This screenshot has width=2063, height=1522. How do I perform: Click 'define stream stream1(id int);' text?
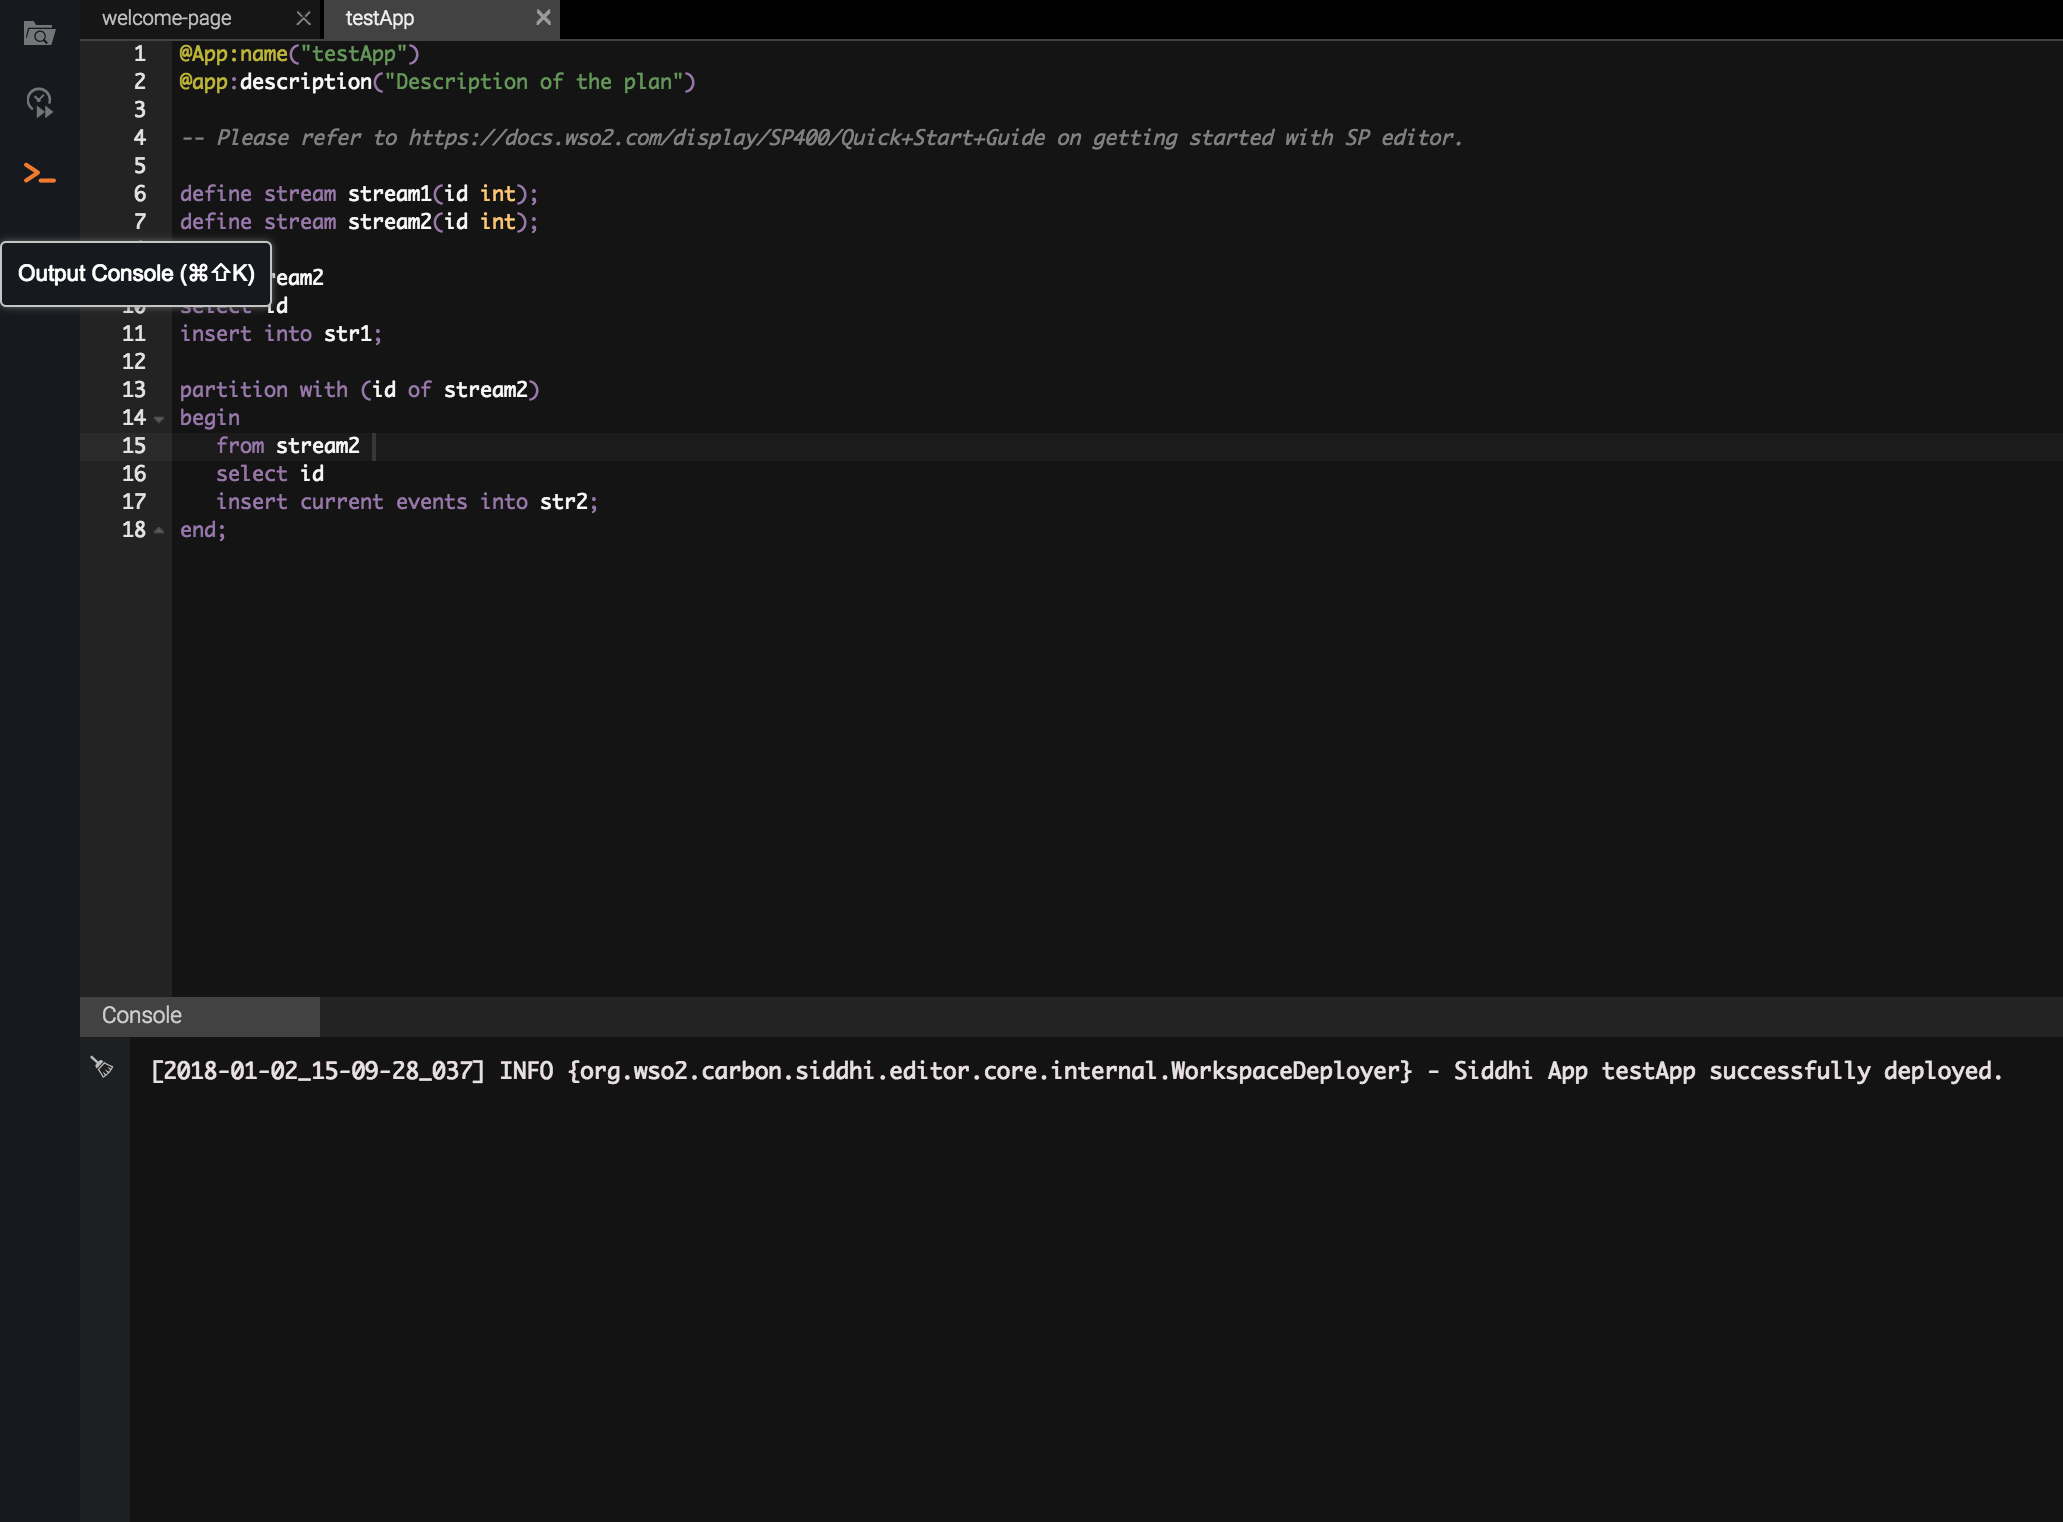359,194
